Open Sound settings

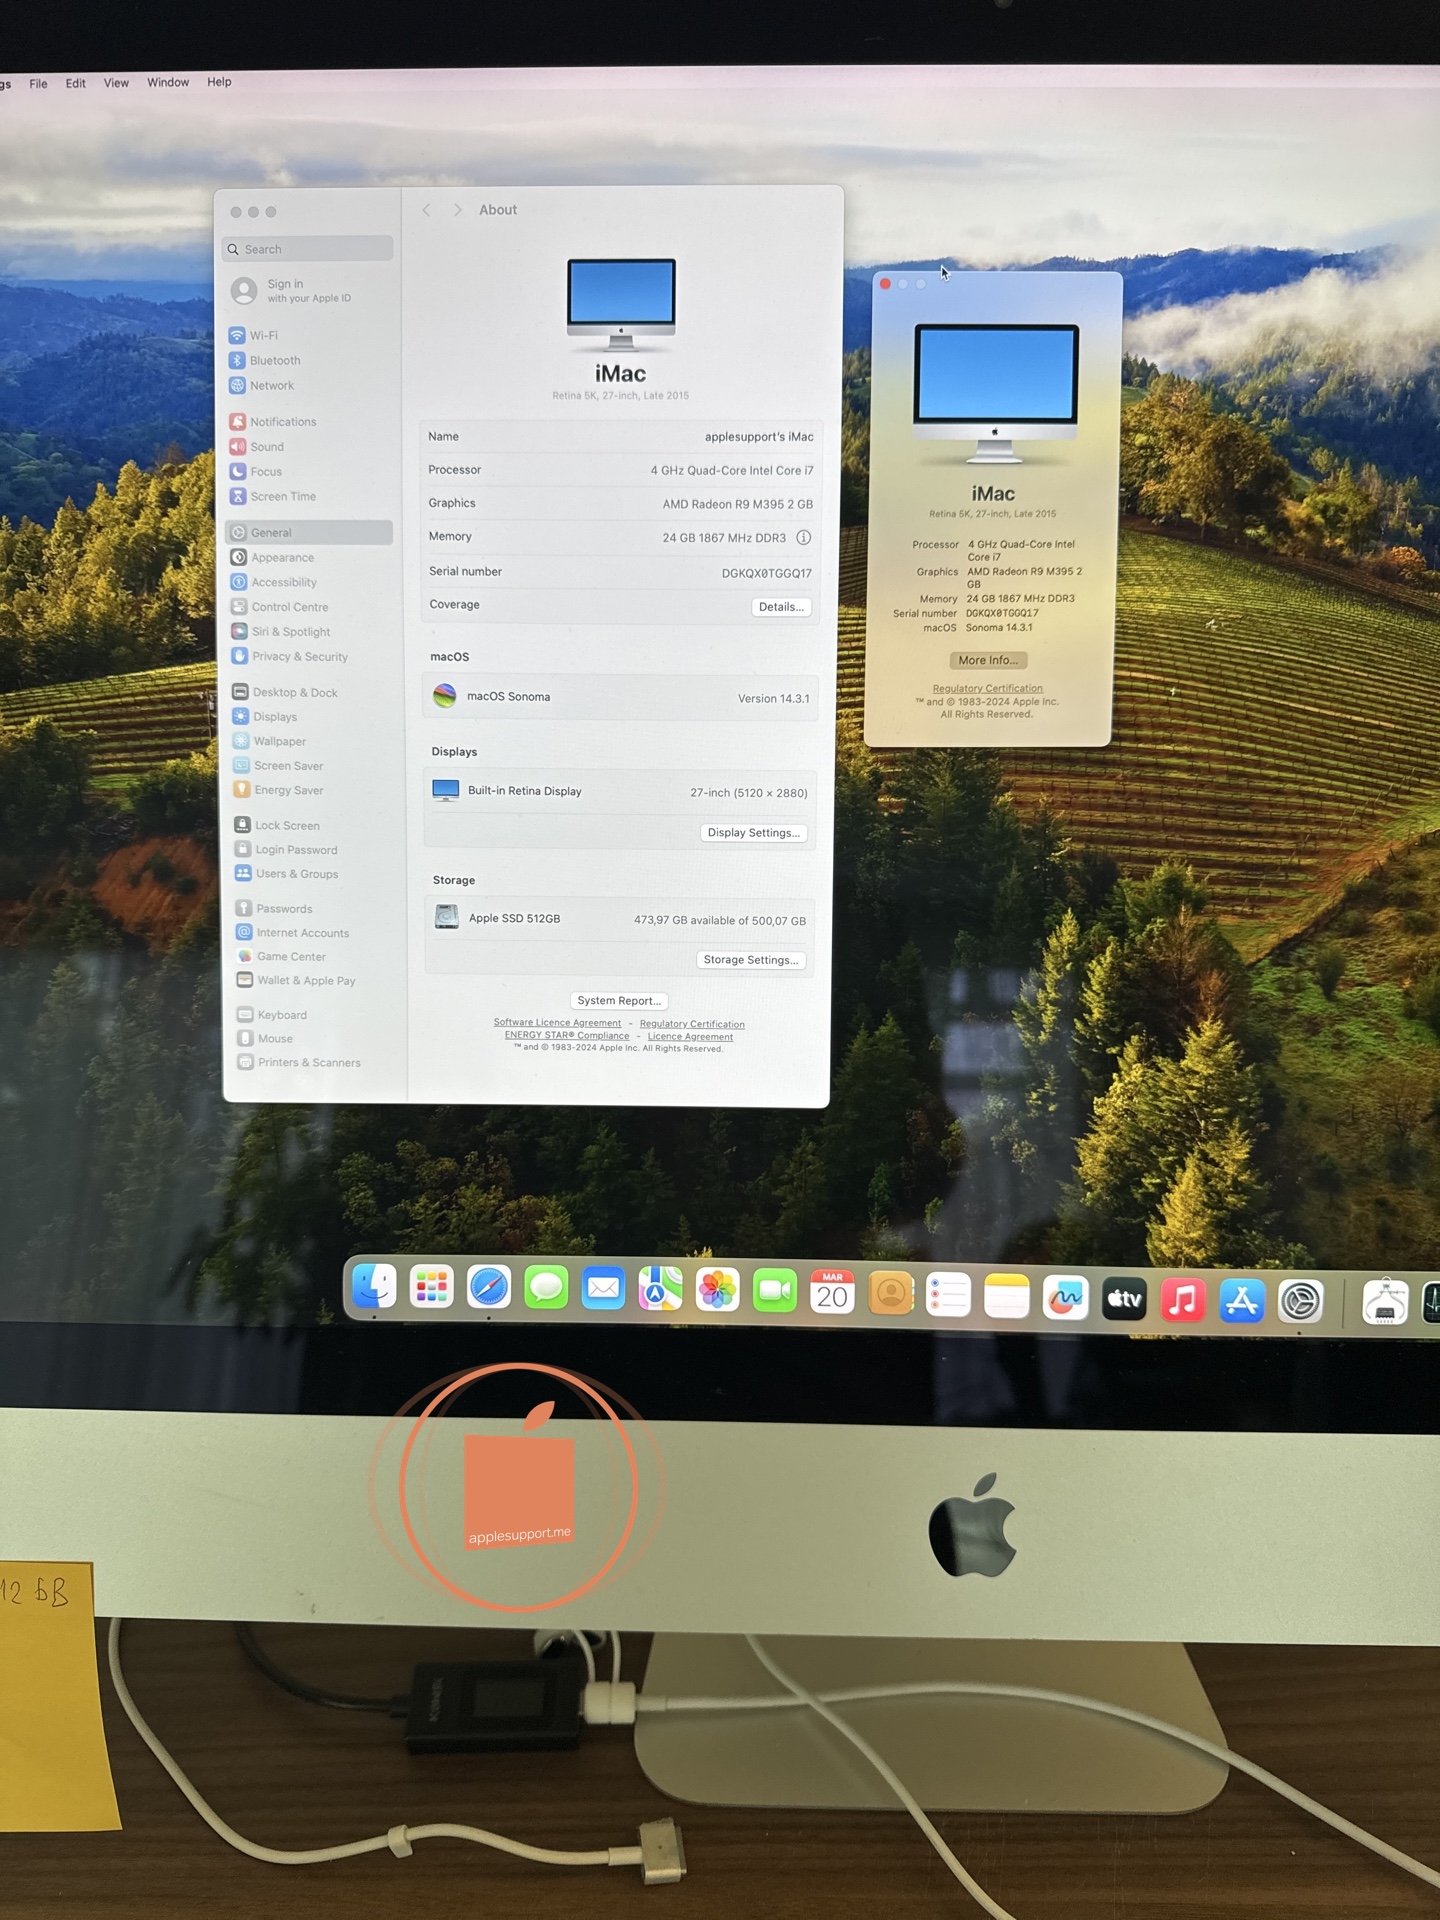pos(257,447)
